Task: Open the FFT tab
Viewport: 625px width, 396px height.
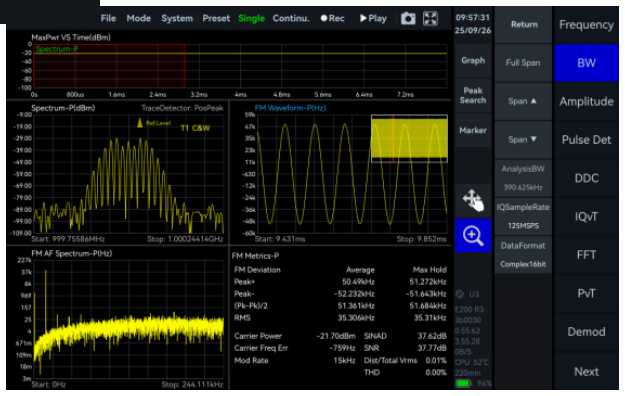Action: pos(586,254)
